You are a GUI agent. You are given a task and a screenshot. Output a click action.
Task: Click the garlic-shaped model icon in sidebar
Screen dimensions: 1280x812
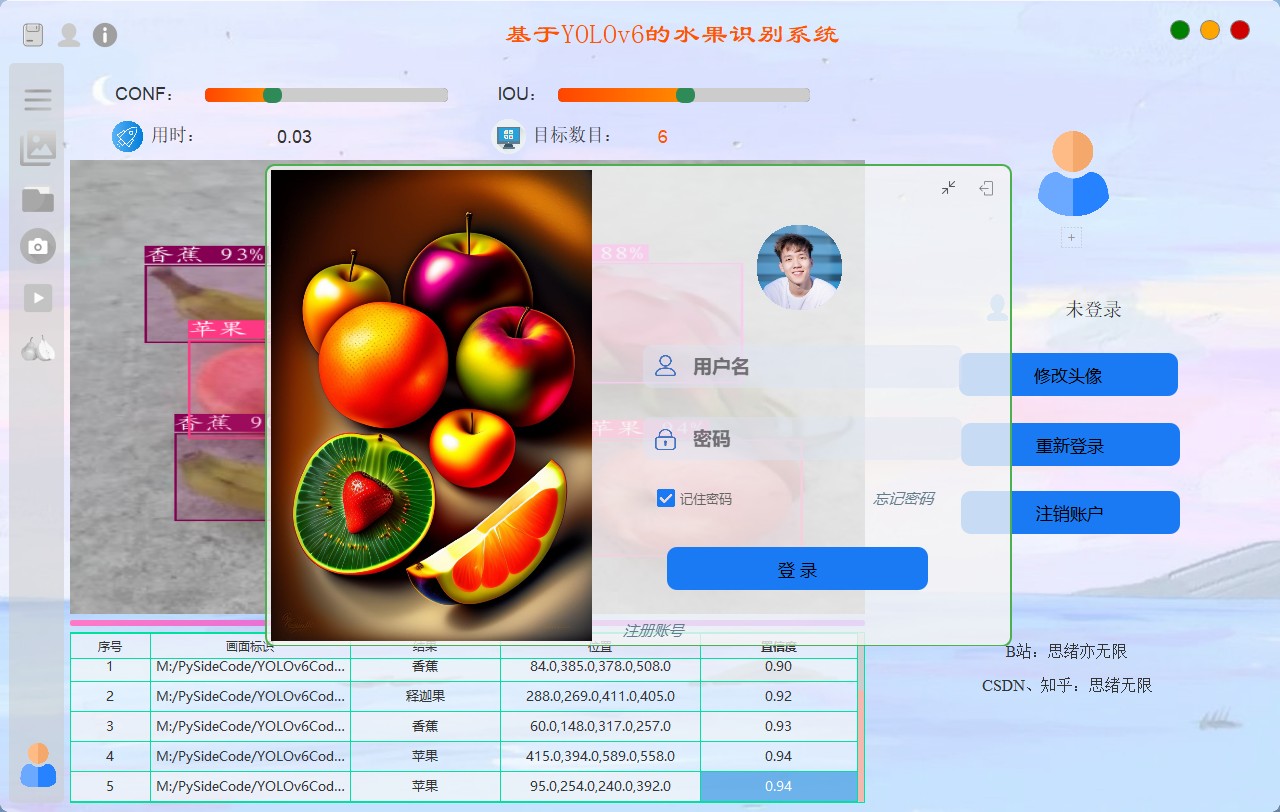coord(38,348)
